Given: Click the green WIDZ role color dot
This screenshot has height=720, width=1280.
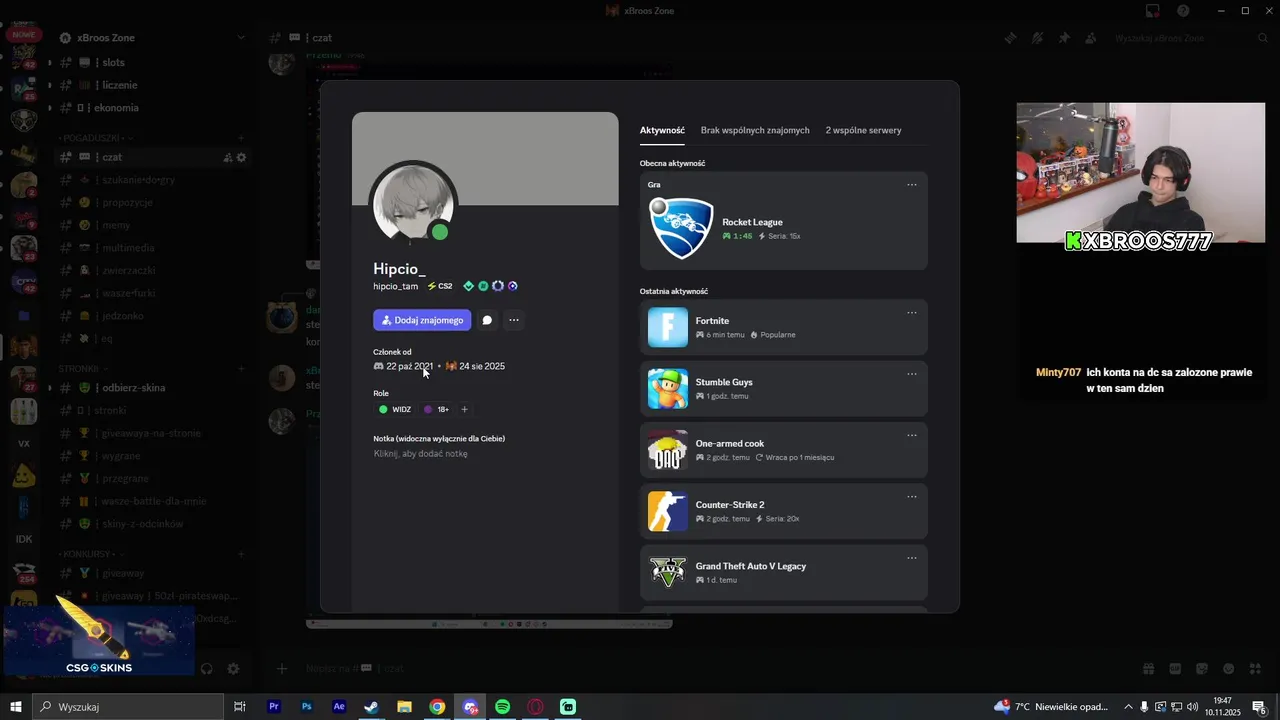Looking at the screenshot, I should [x=383, y=409].
